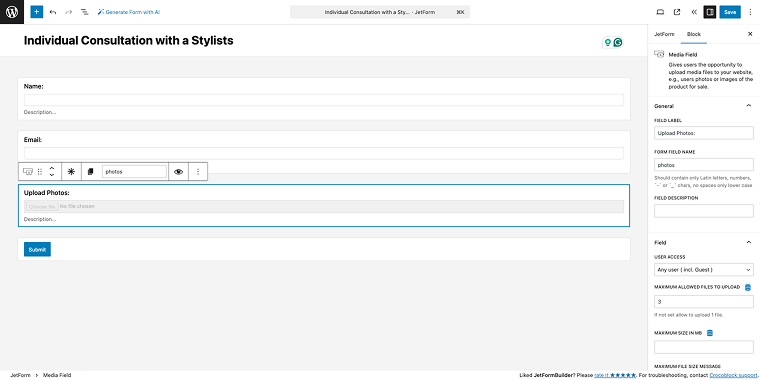This screenshot has height=380, width=760.
Task: Undo the last change
Action: coord(53,12)
